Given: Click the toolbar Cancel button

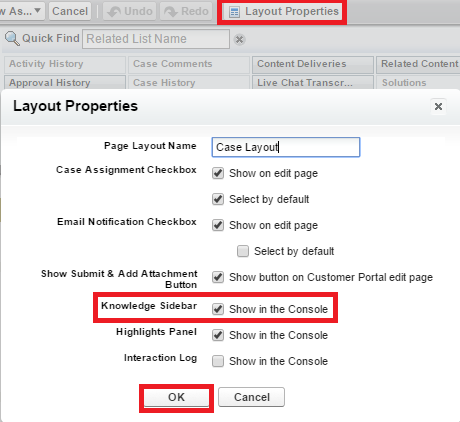Looking at the screenshot, I should point(70,11).
